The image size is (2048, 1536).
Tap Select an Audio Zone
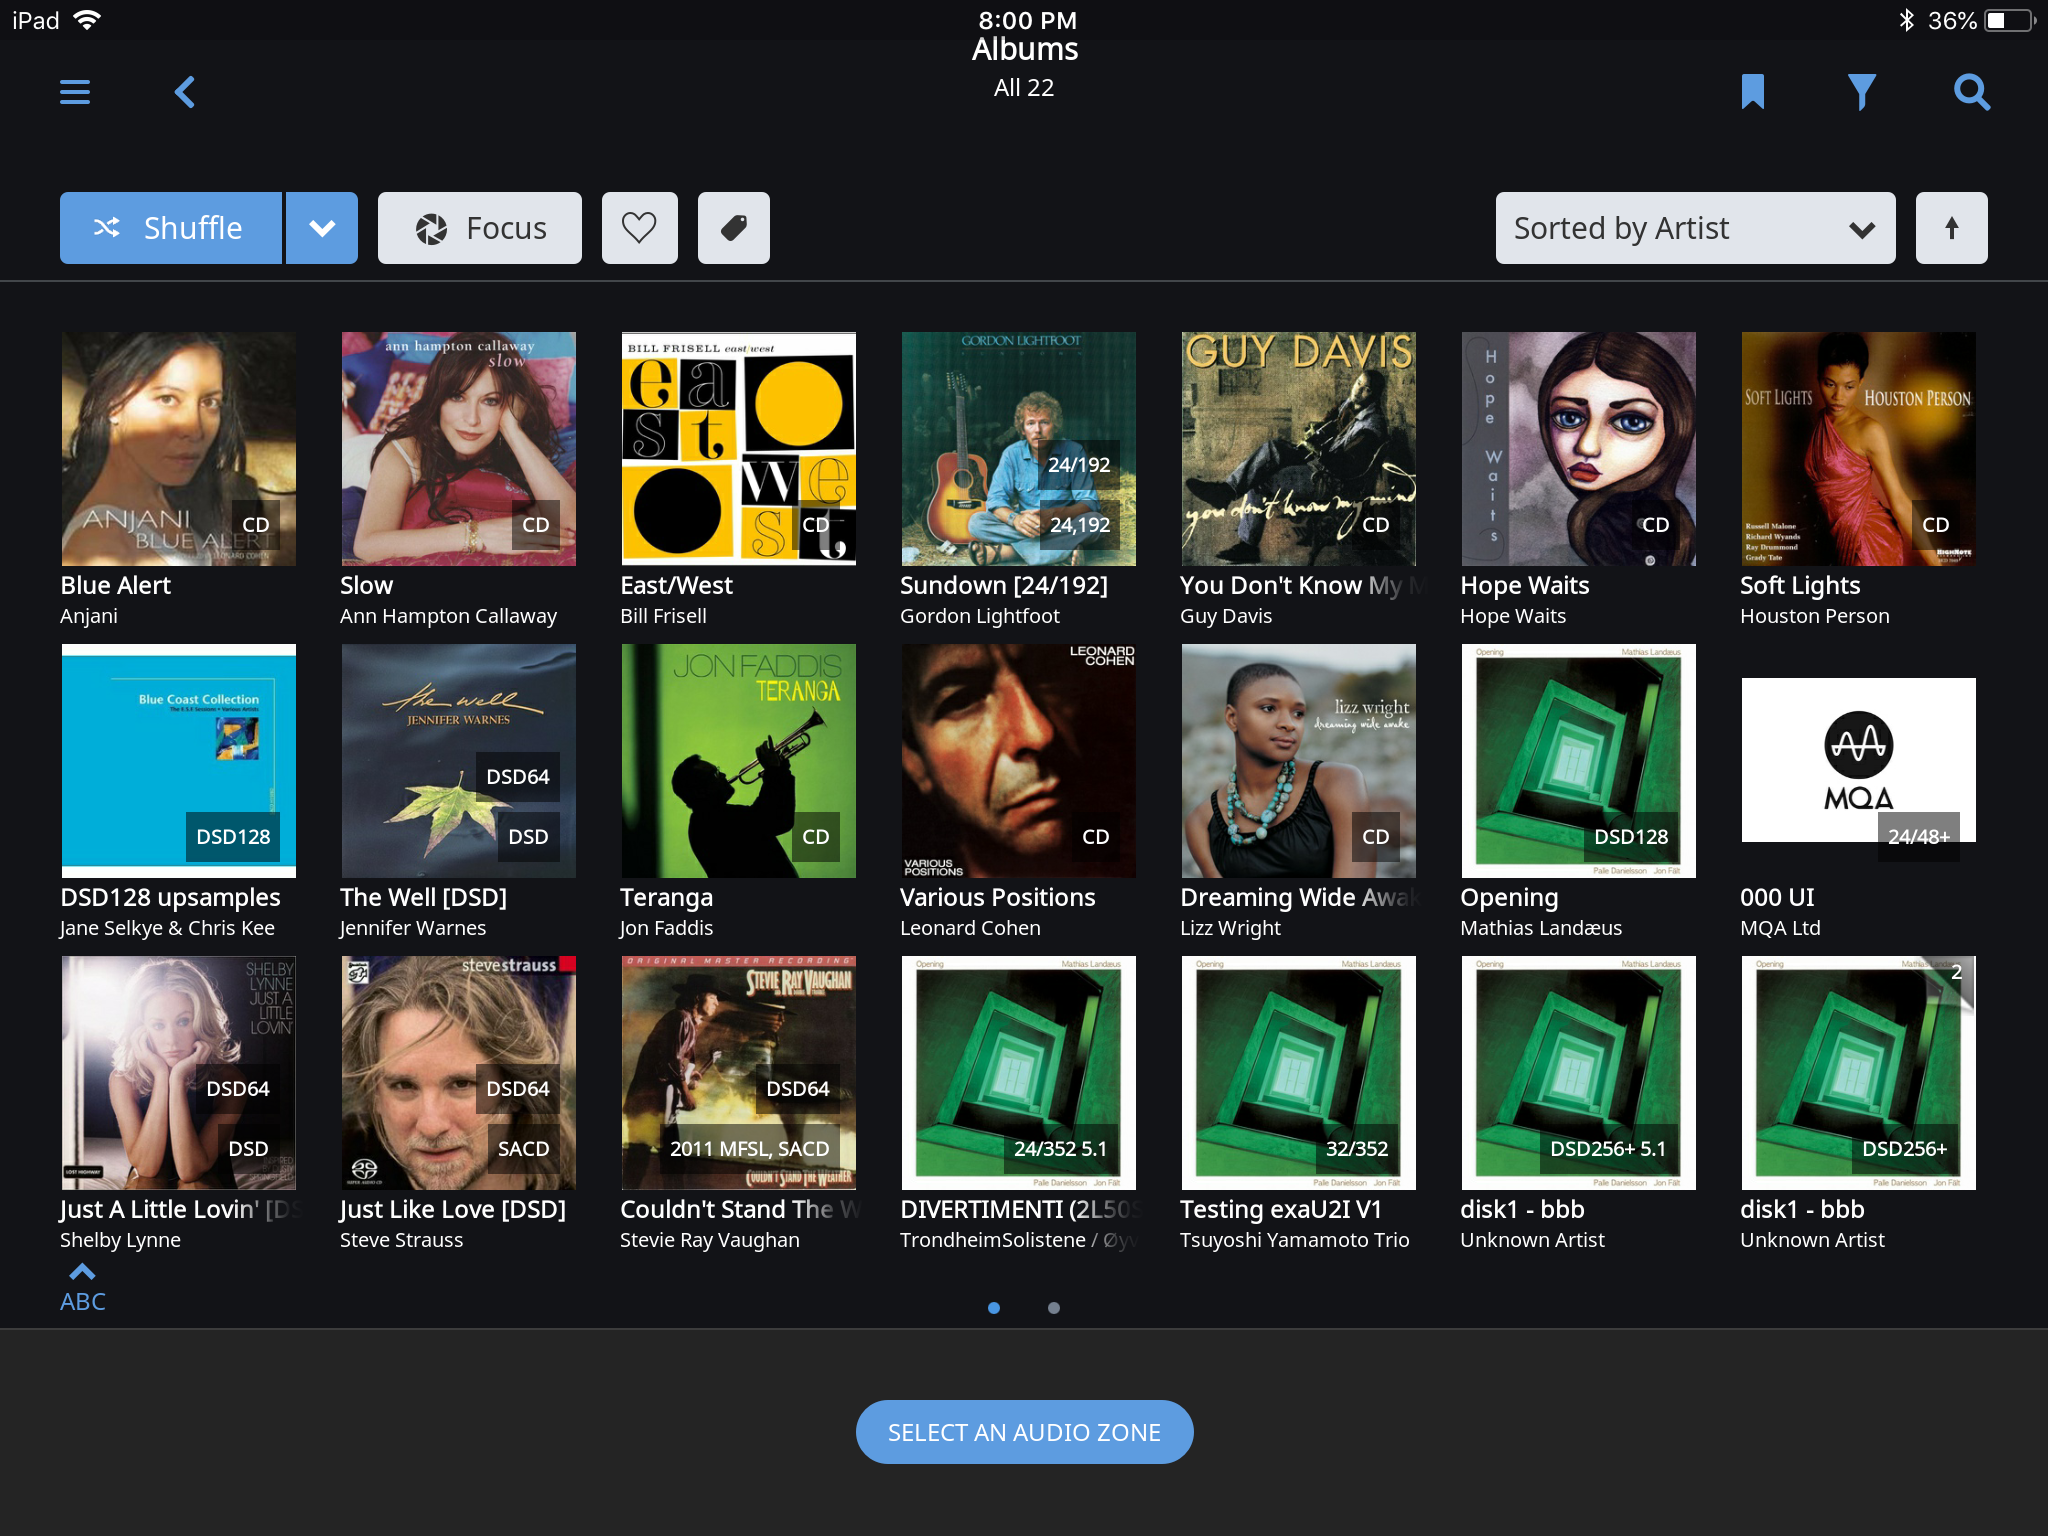pos(1025,1432)
